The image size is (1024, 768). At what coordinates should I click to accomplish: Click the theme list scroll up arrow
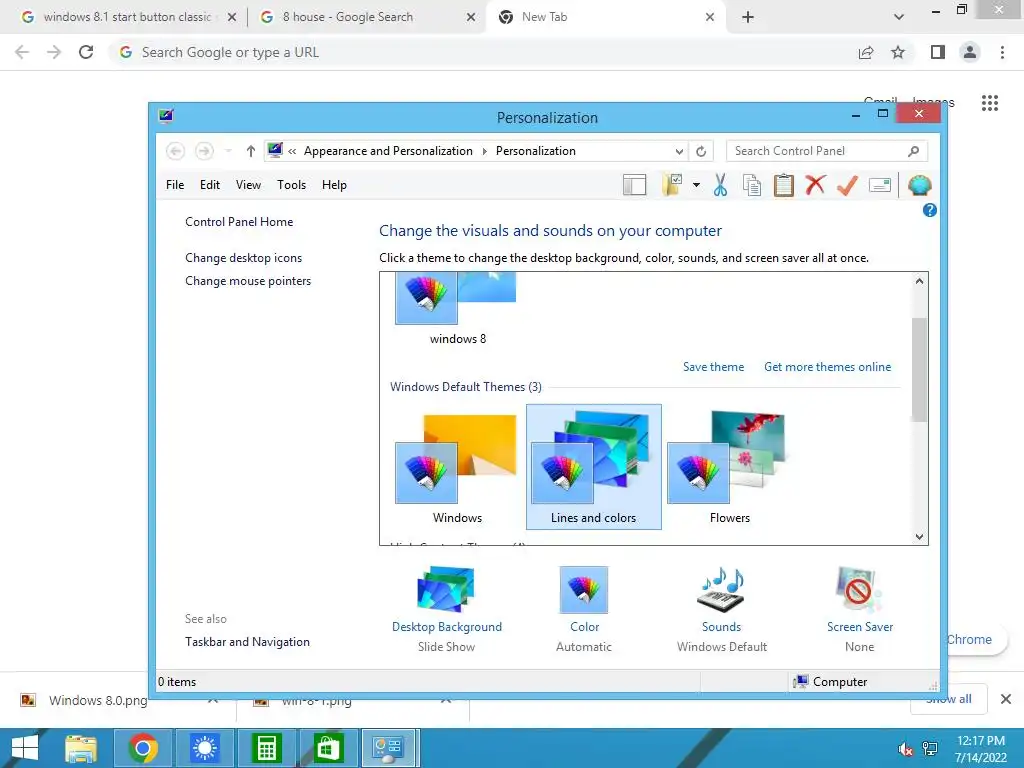tap(919, 281)
